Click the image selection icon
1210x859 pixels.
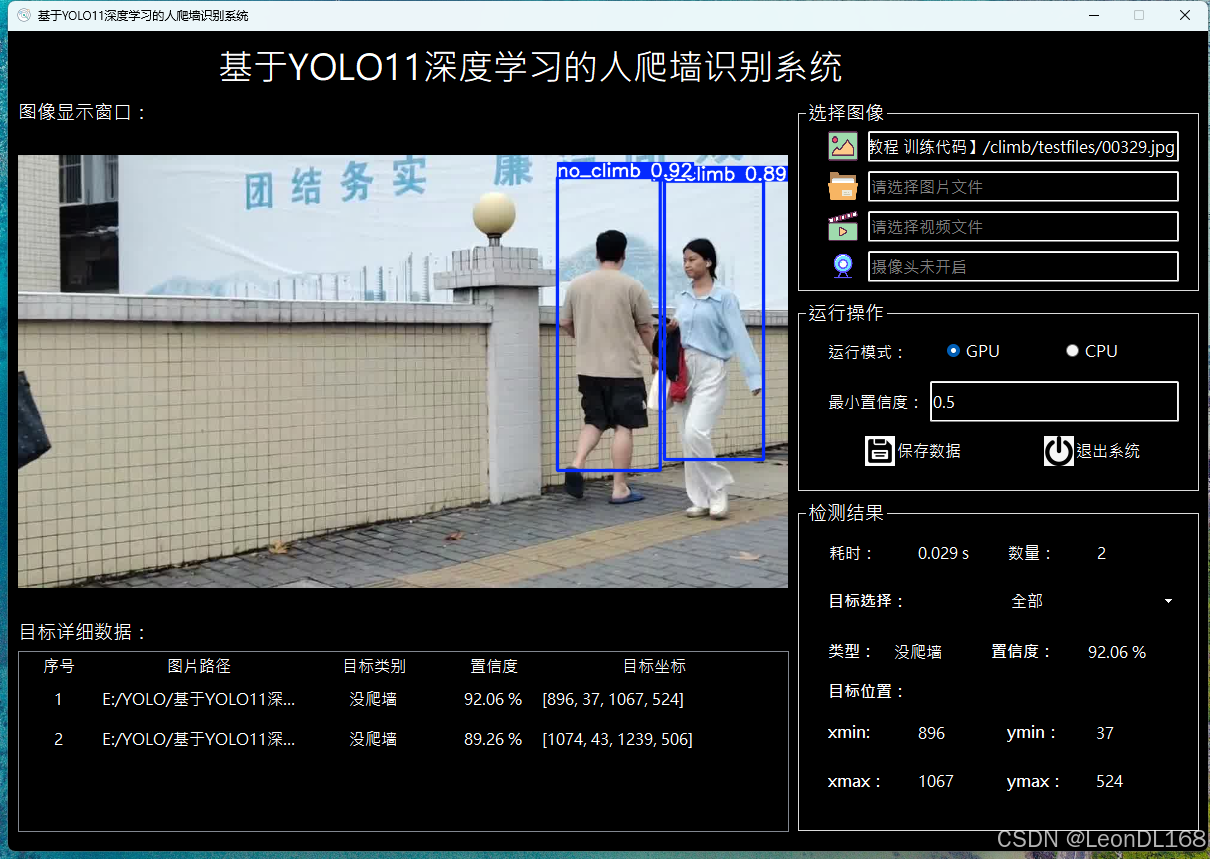click(x=843, y=146)
